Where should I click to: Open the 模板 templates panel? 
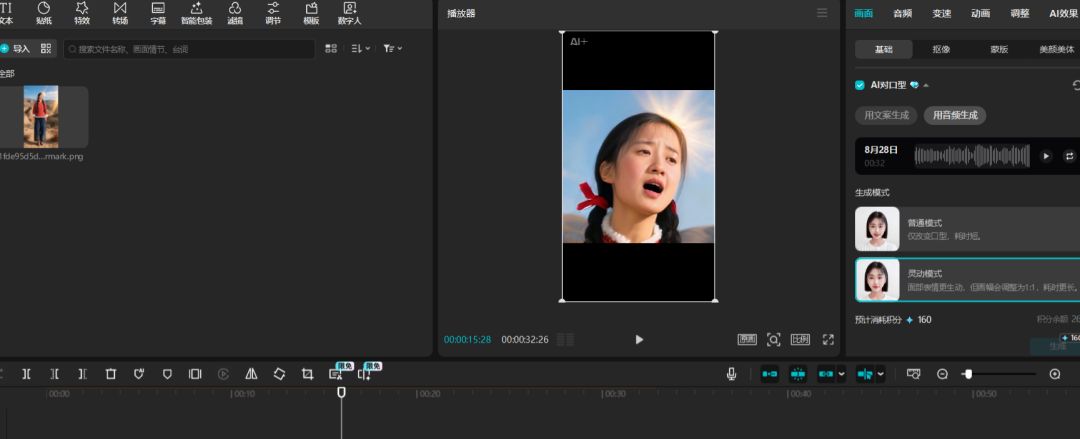(311, 13)
